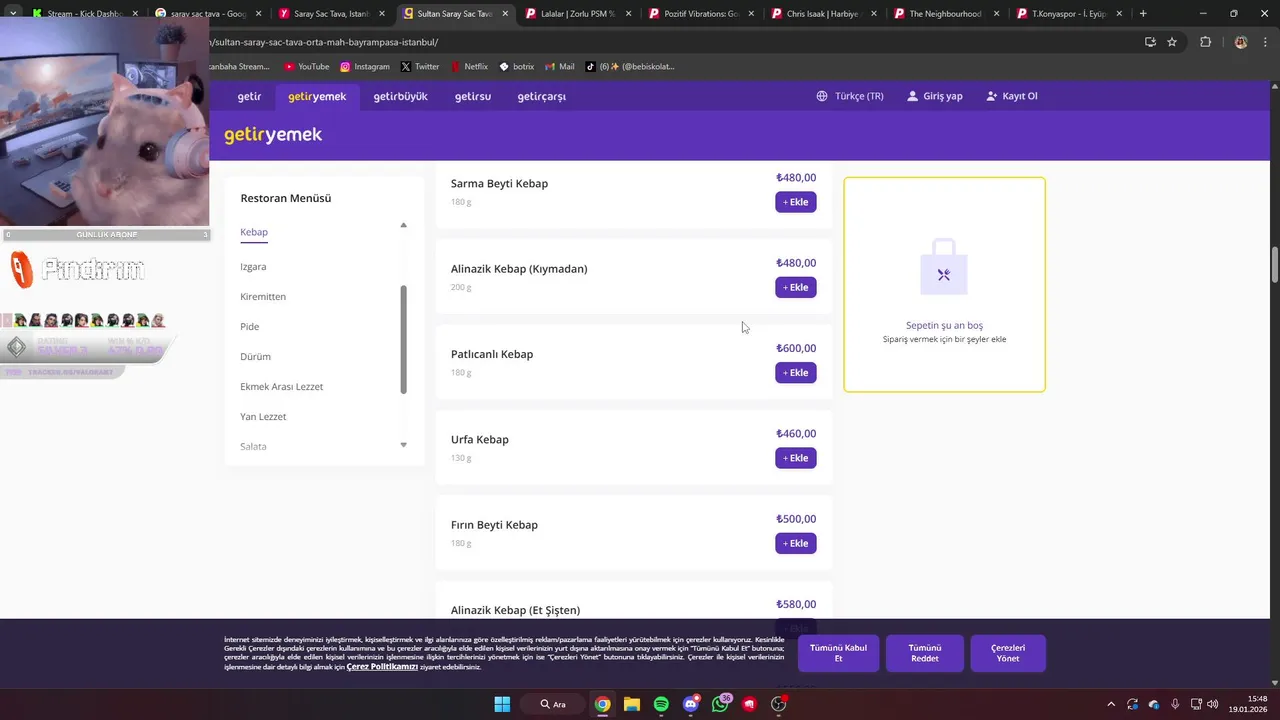Add Fırın Beyti Kebap to cart
Image resolution: width=1280 pixels, height=720 pixels.
796,543
